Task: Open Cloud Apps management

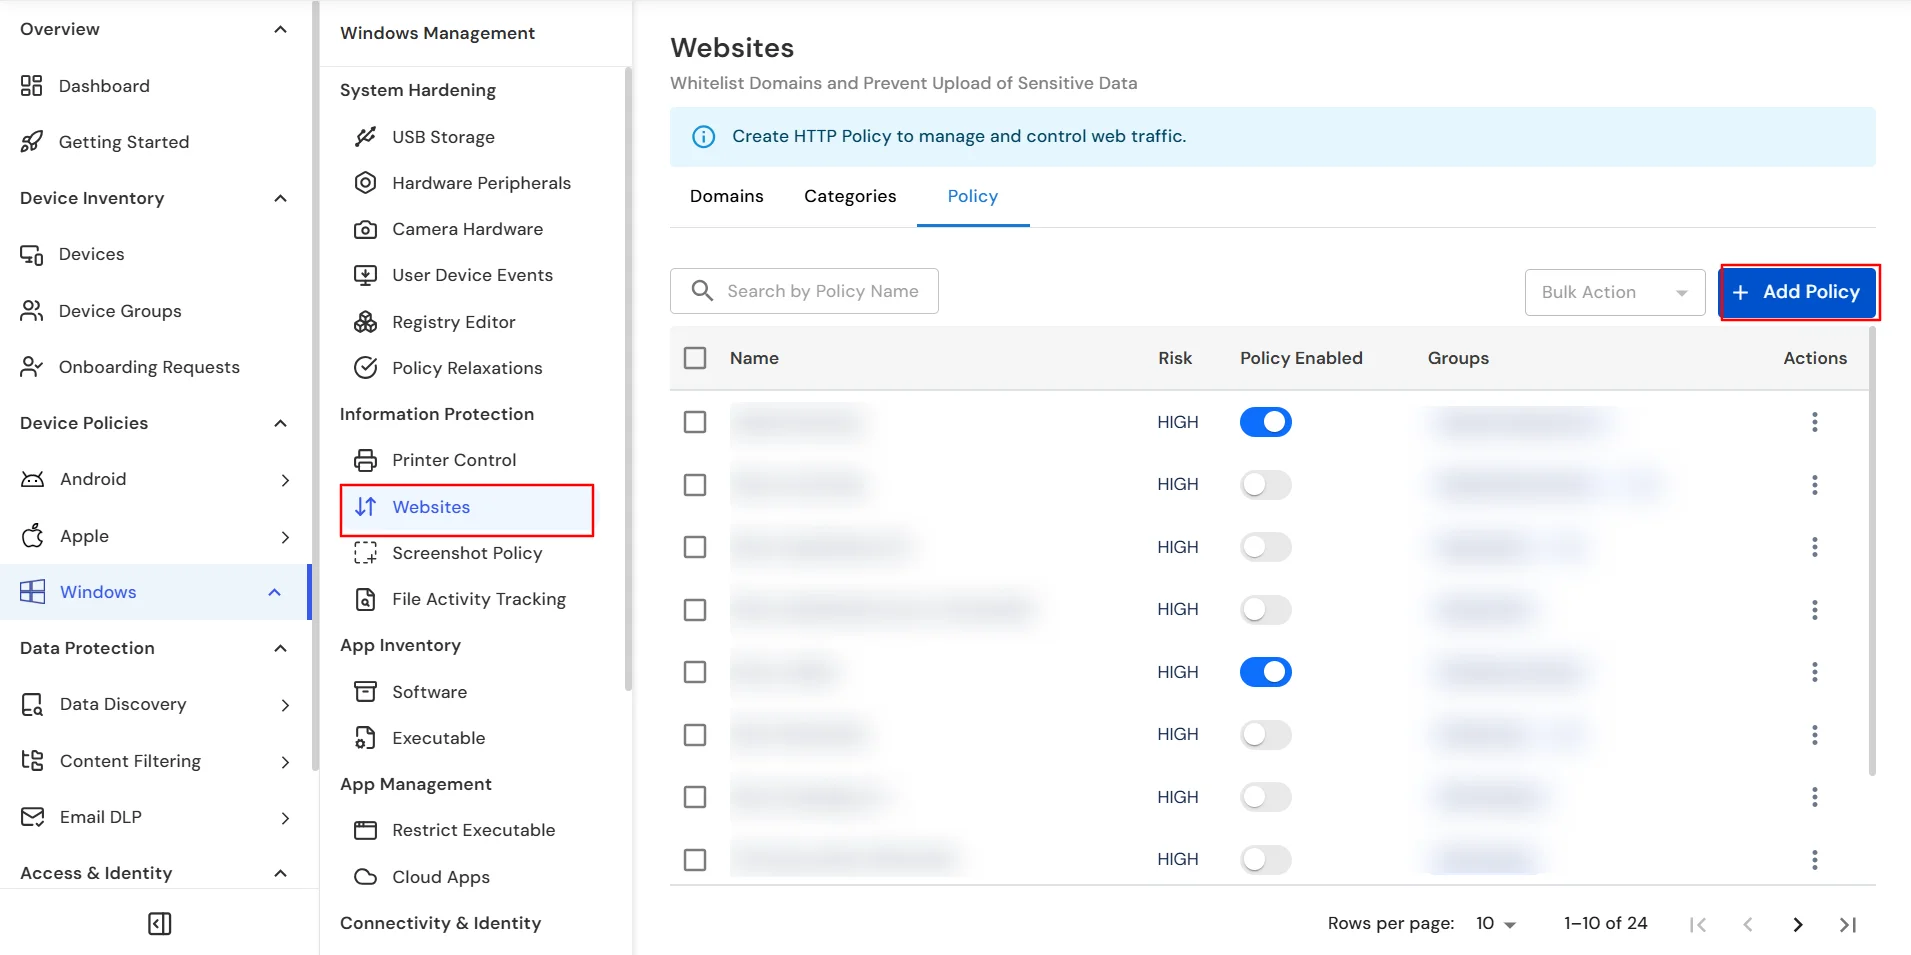Action: pyautogui.click(x=366, y=877)
